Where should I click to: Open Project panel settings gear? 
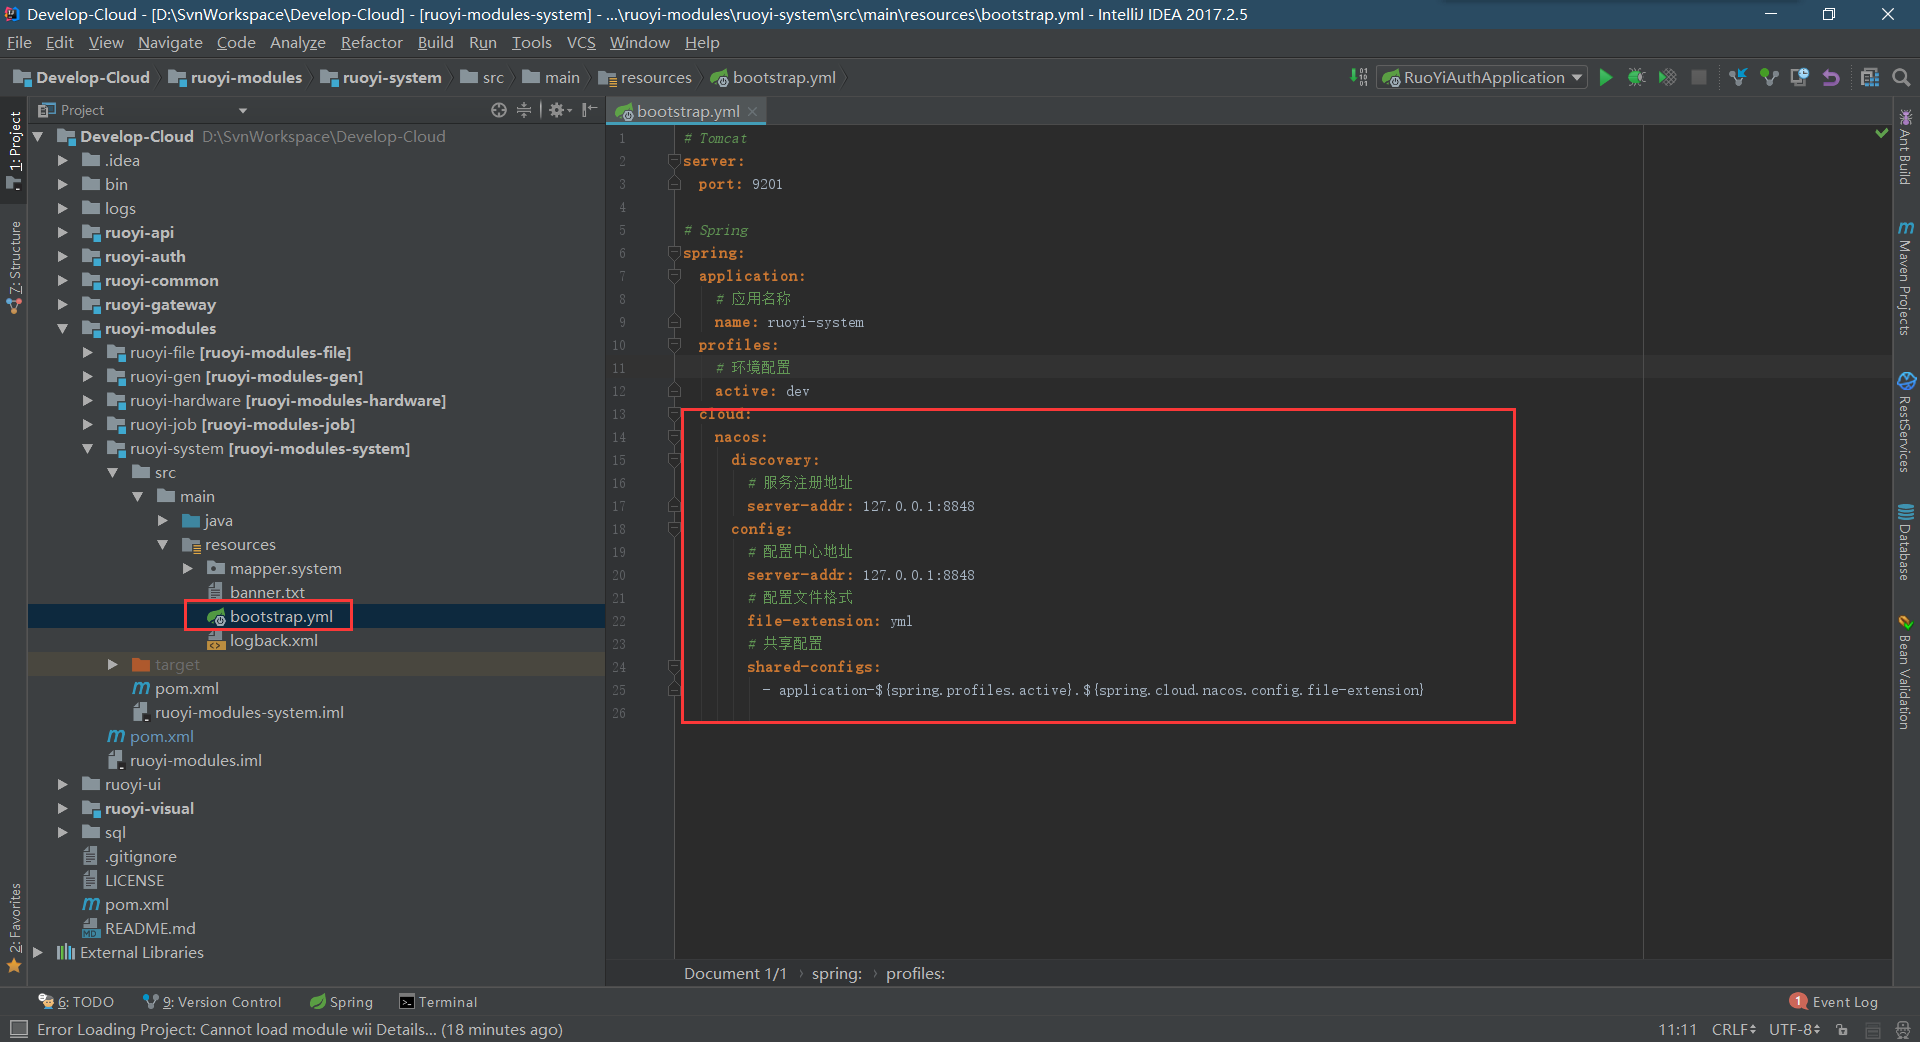pyautogui.click(x=559, y=110)
